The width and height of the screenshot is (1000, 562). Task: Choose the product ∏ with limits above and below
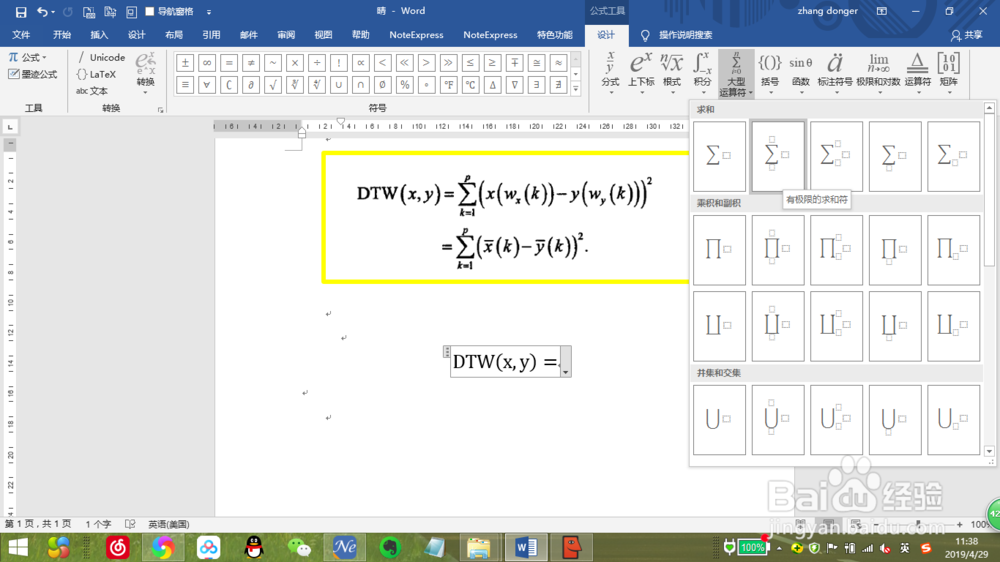pyautogui.click(x=777, y=249)
